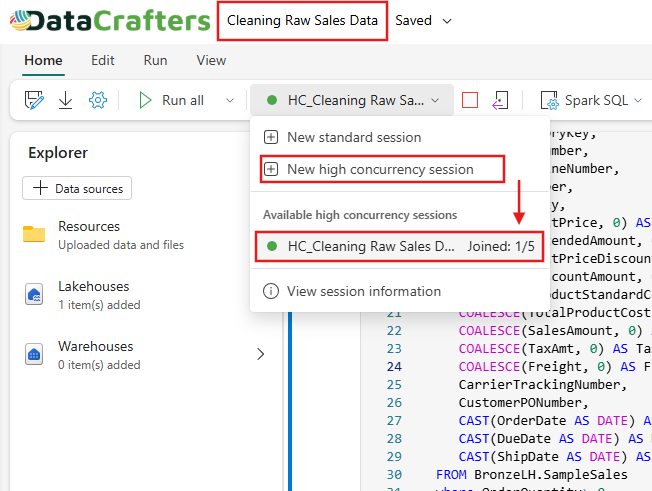This screenshot has height=491, width=652.
Task: Open notebook settings gear icon
Action: point(98,100)
